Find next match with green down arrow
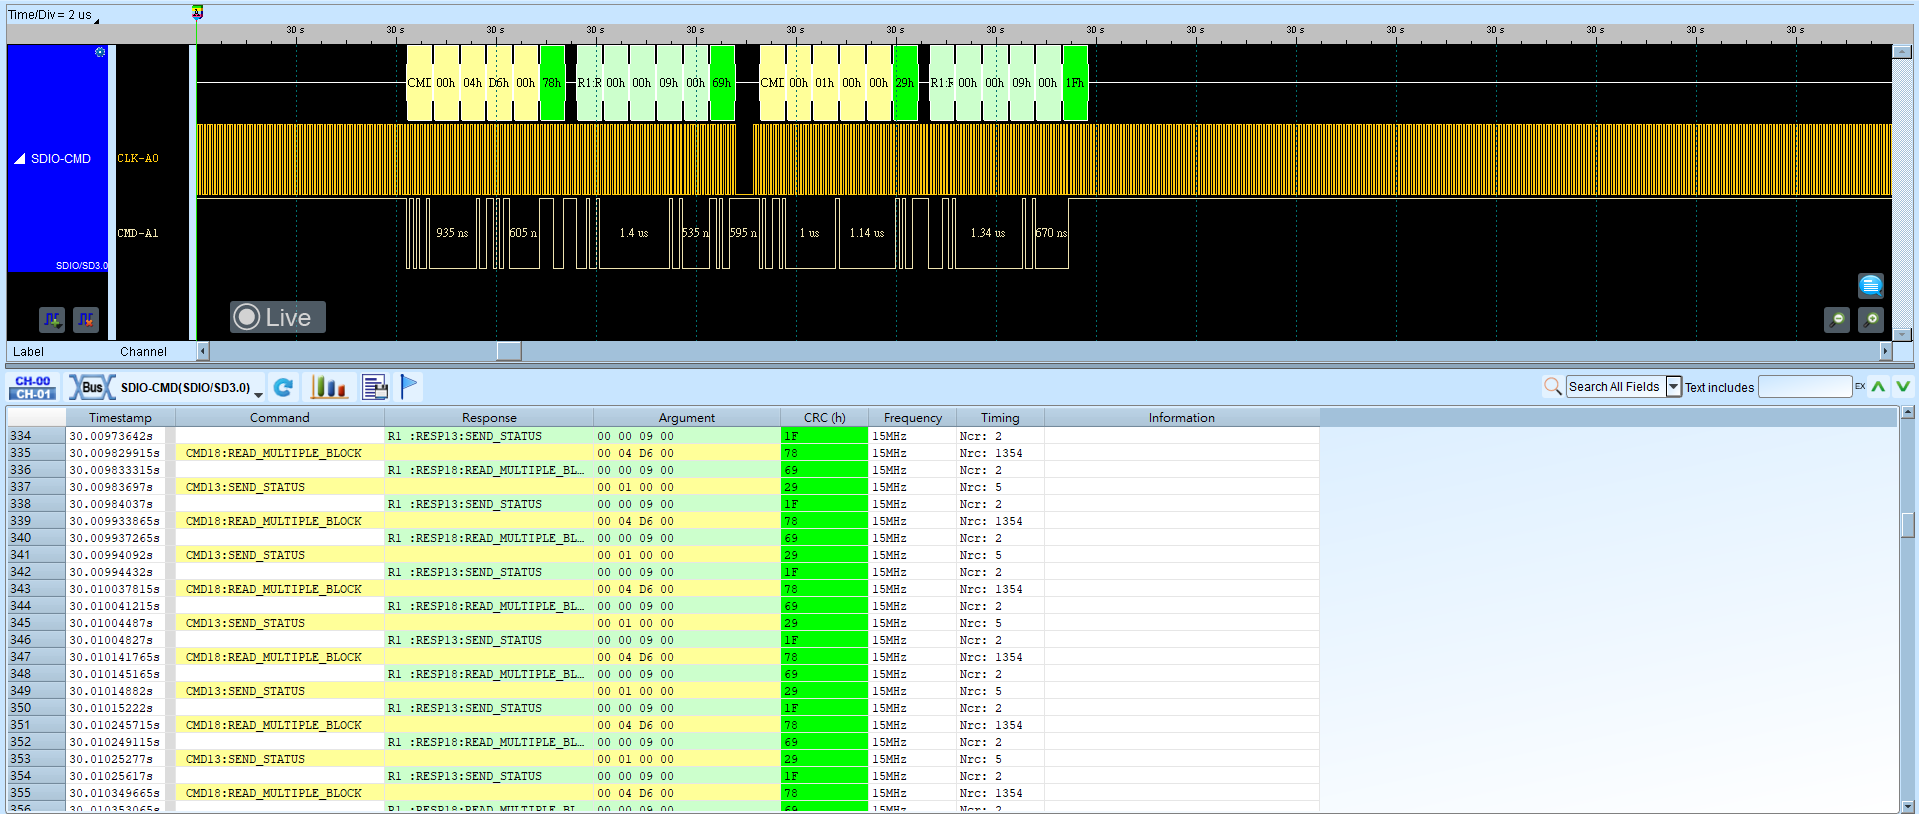Screen dimensions: 1919x814 [x=1903, y=386]
